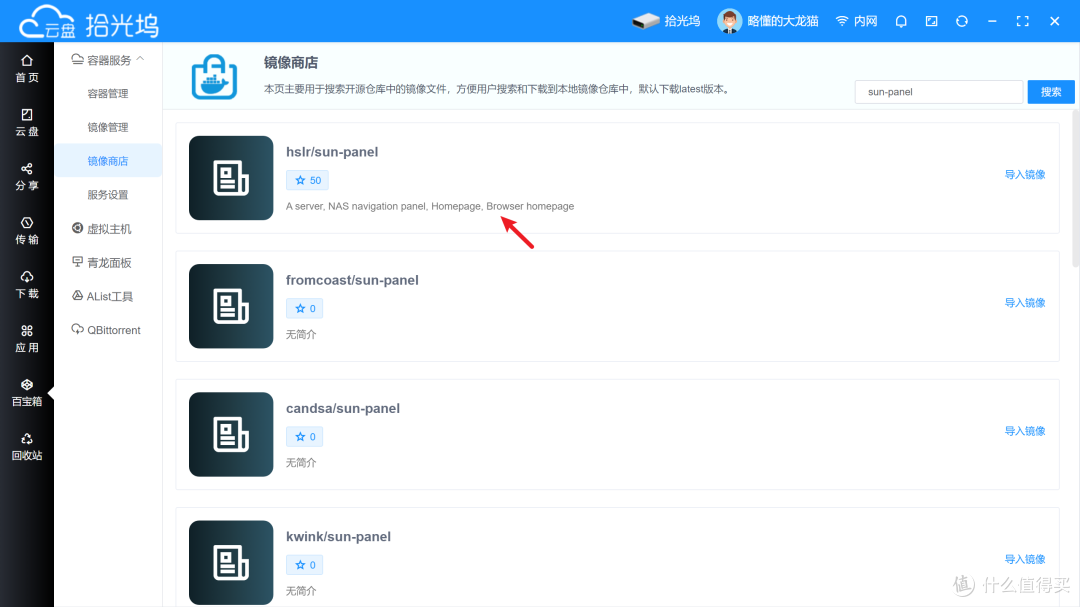Click the fromcoast/sun-panel image thumbnail

tap(231, 306)
